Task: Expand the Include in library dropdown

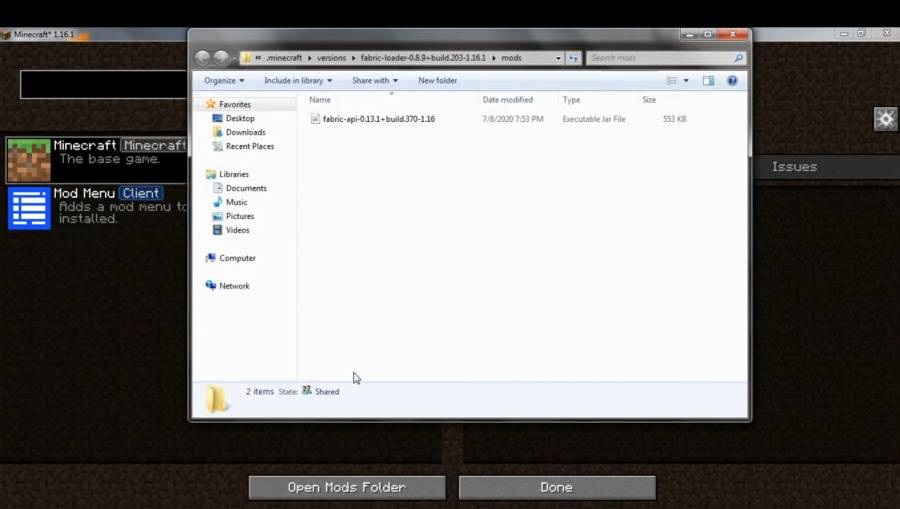Action: 297,80
